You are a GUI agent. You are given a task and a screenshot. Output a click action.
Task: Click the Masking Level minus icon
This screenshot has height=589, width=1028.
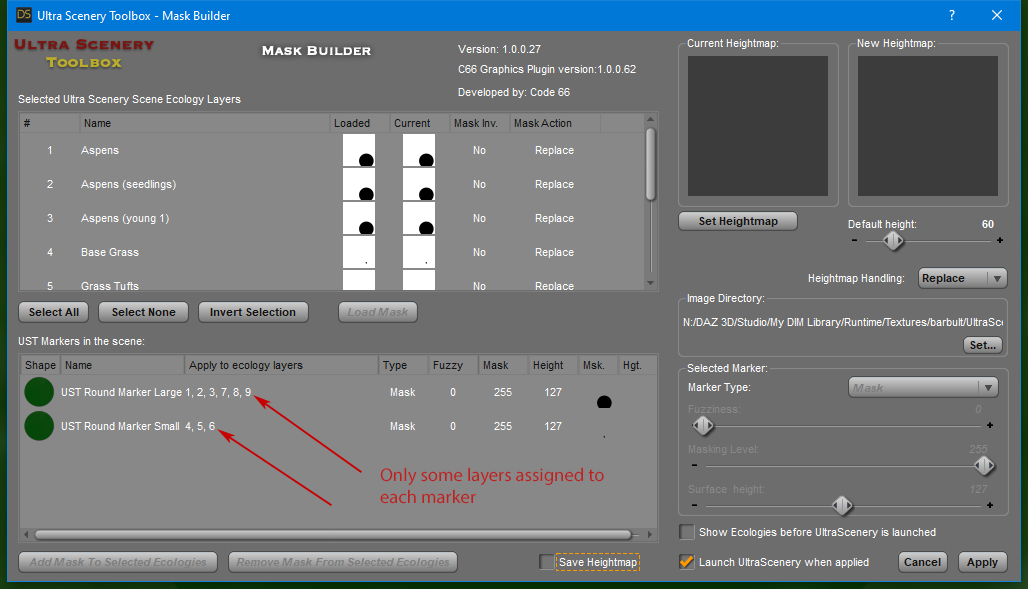click(694, 465)
